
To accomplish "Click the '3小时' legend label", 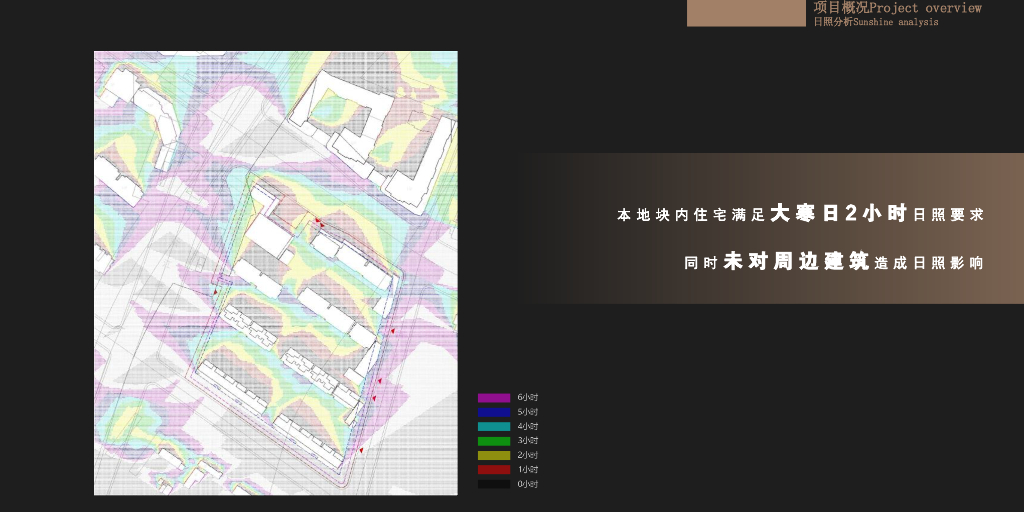I will point(528,441).
